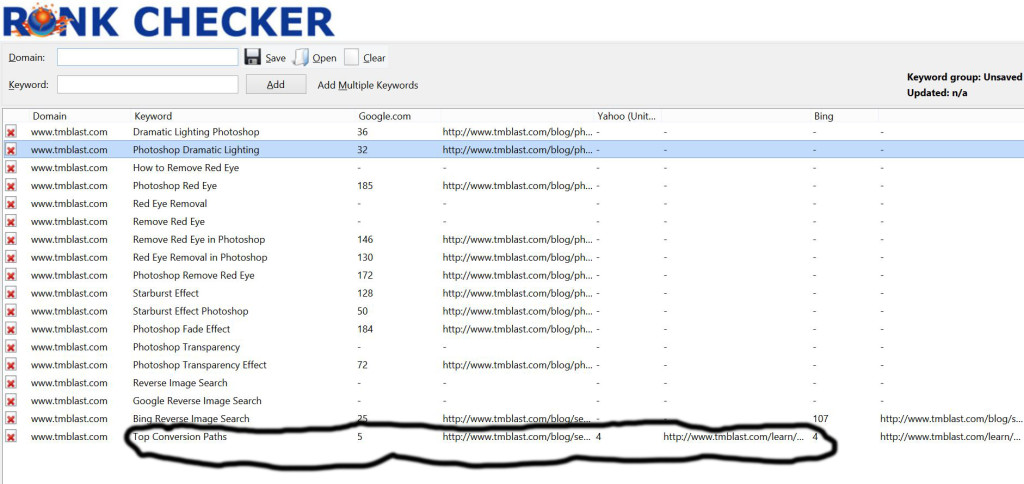The width and height of the screenshot is (1024, 484).
Task: Delete Google Reverse Image Search row
Action: pyautogui.click(x=10, y=402)
